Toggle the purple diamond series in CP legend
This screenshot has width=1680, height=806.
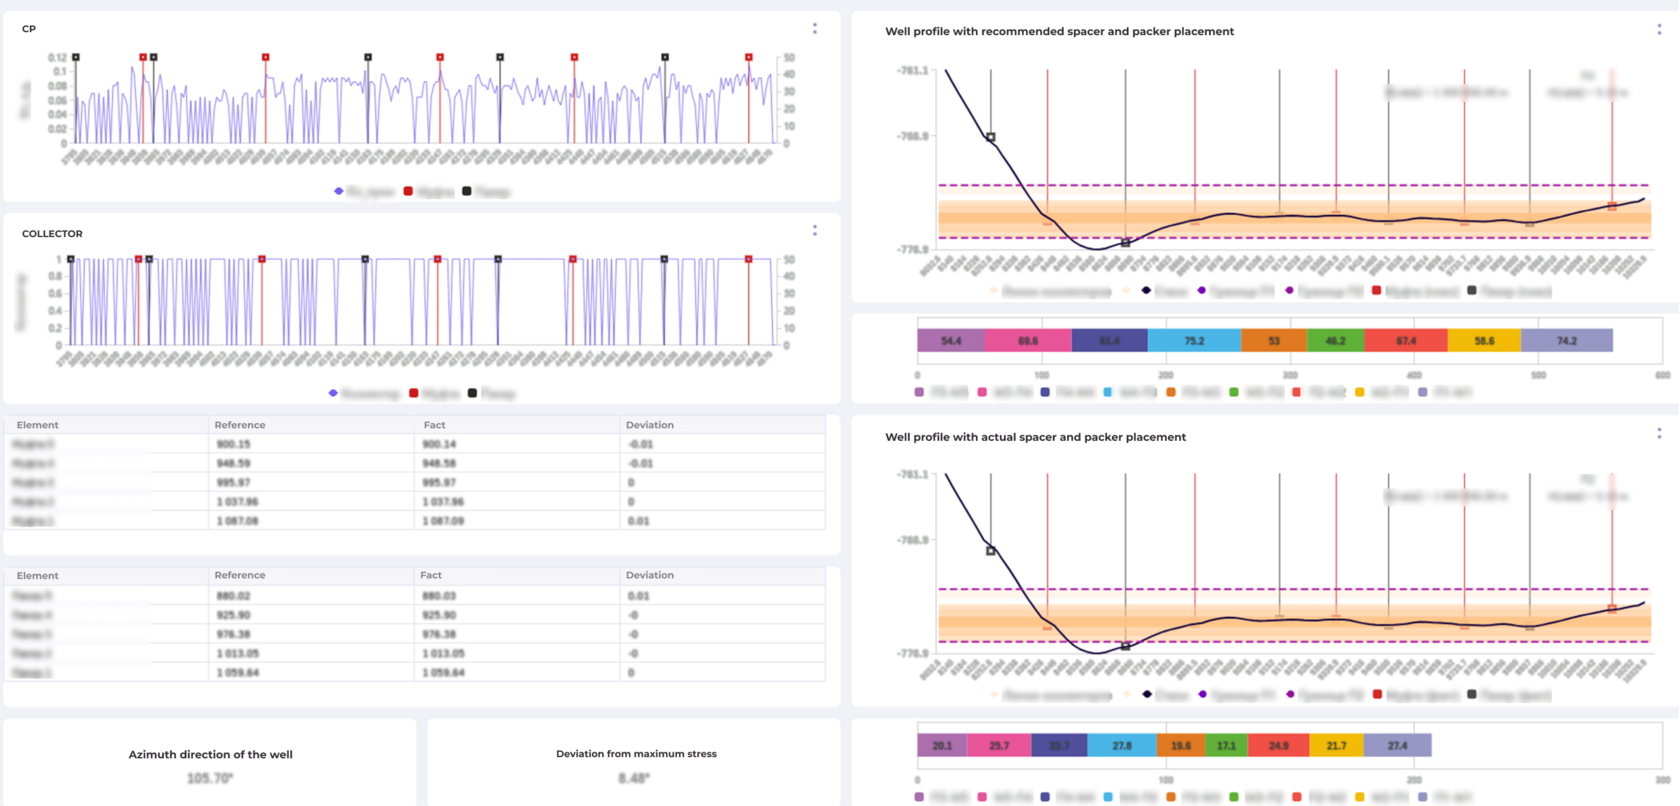click(x=364, y=191)
